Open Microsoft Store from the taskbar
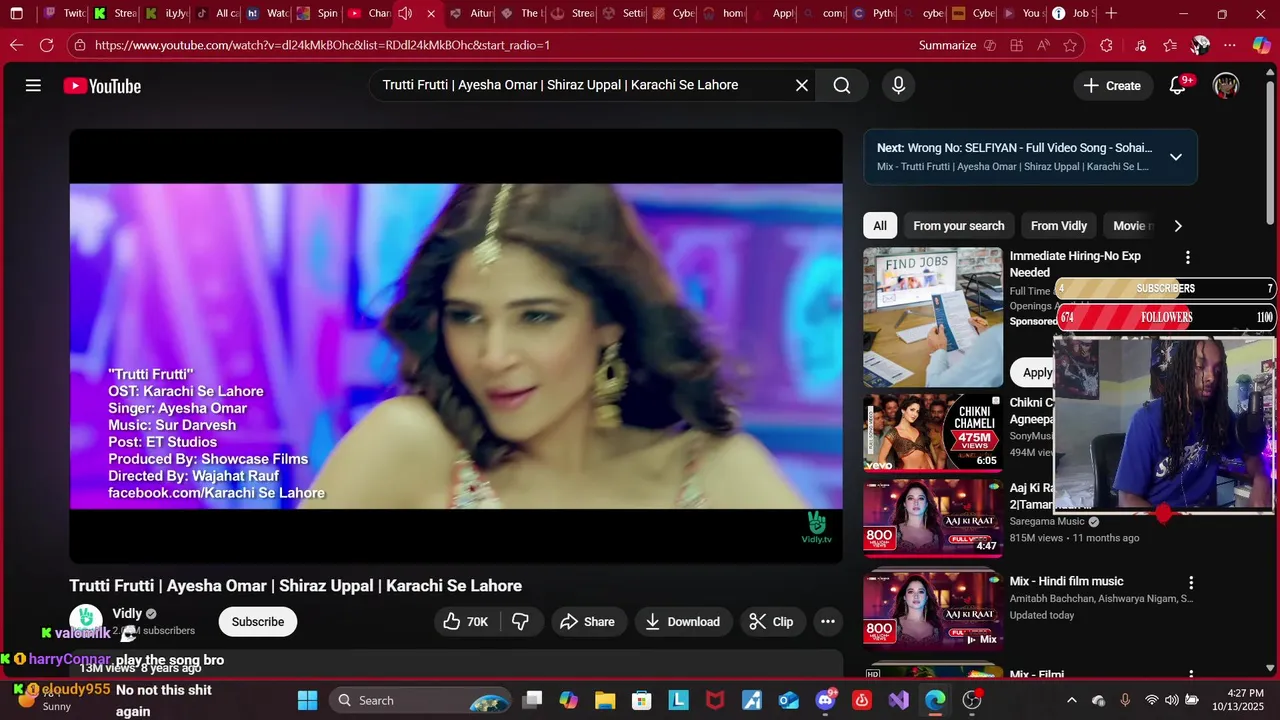The height and width of the screenshot is (720, 1280). point(642,700)
